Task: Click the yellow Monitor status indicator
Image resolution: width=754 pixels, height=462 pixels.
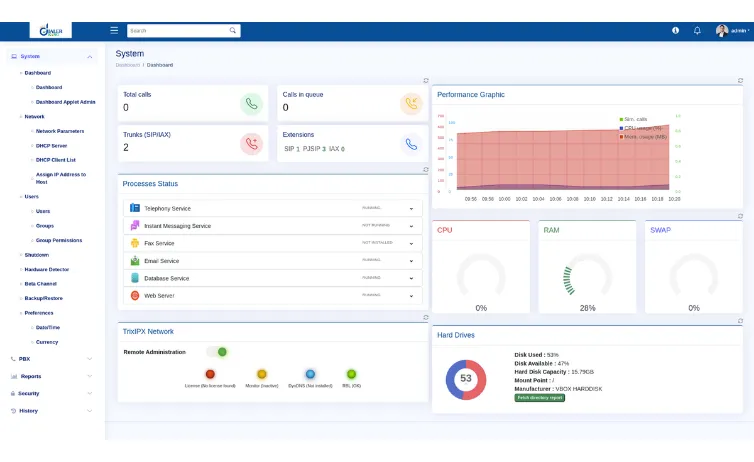Action: point(262,374)
